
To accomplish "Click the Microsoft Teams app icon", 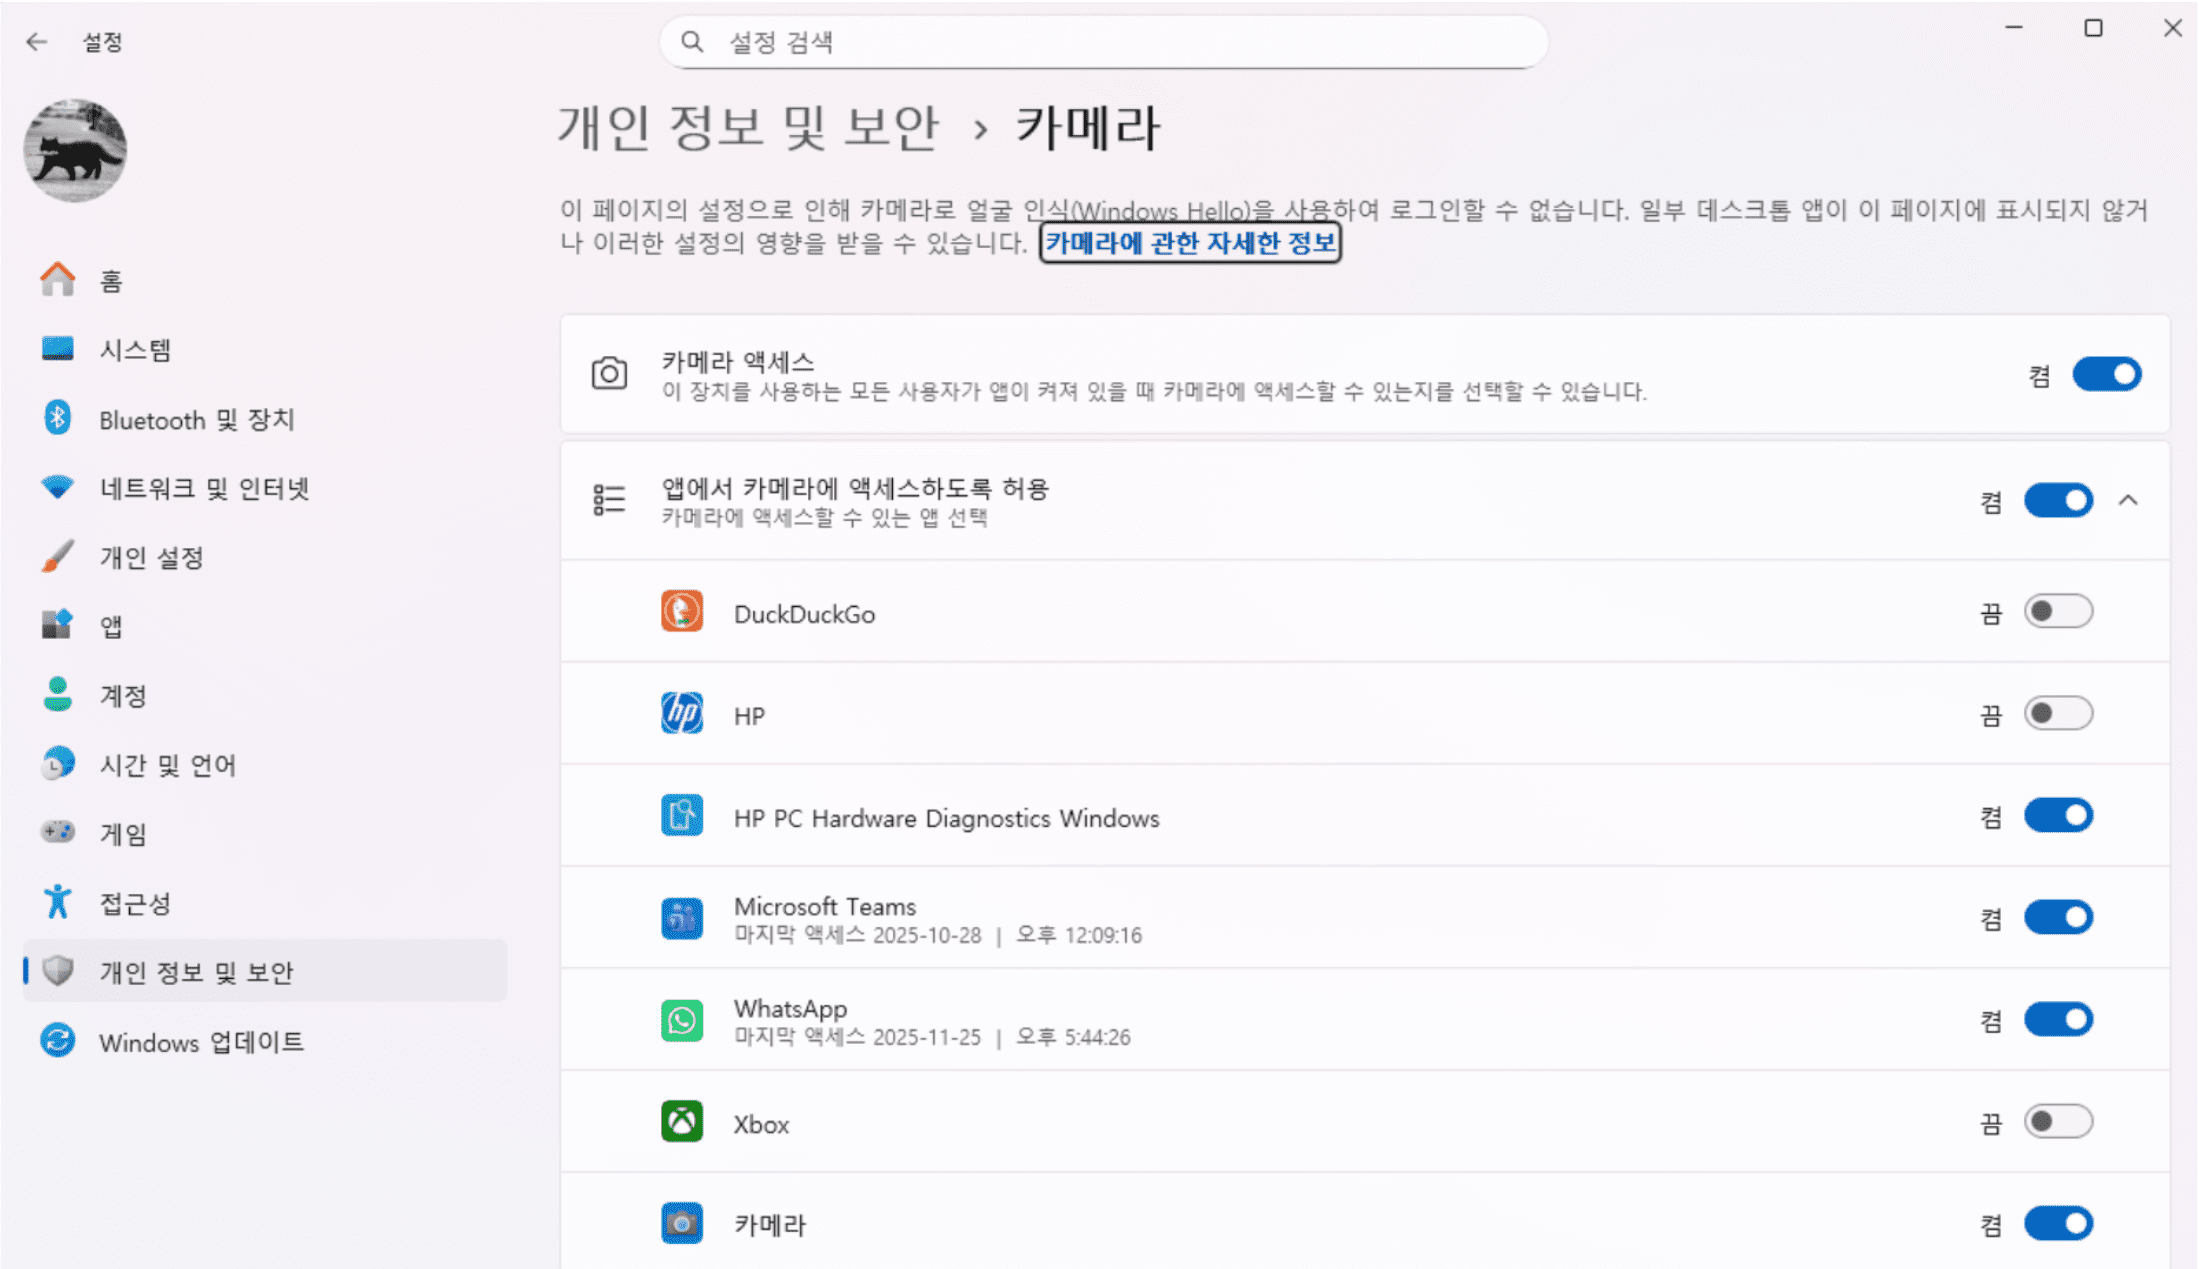I will coord(681,918).
